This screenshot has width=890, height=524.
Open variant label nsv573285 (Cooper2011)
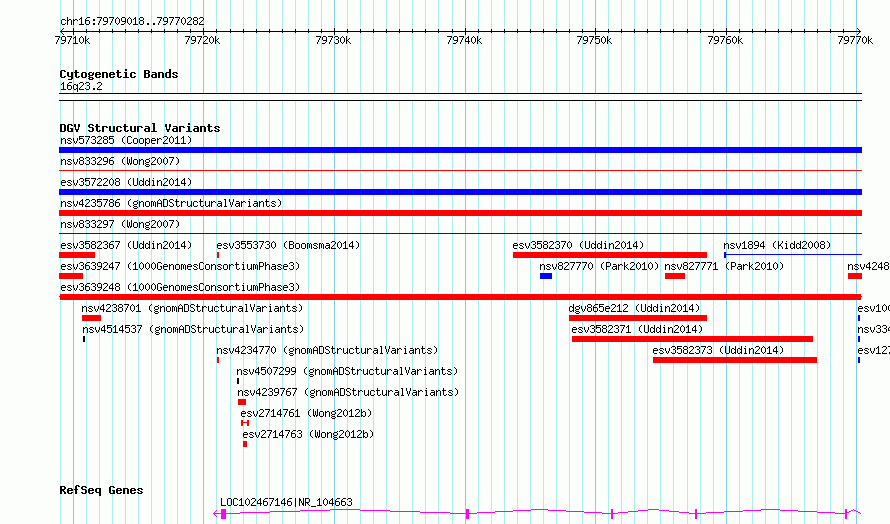tap(126, 140)
